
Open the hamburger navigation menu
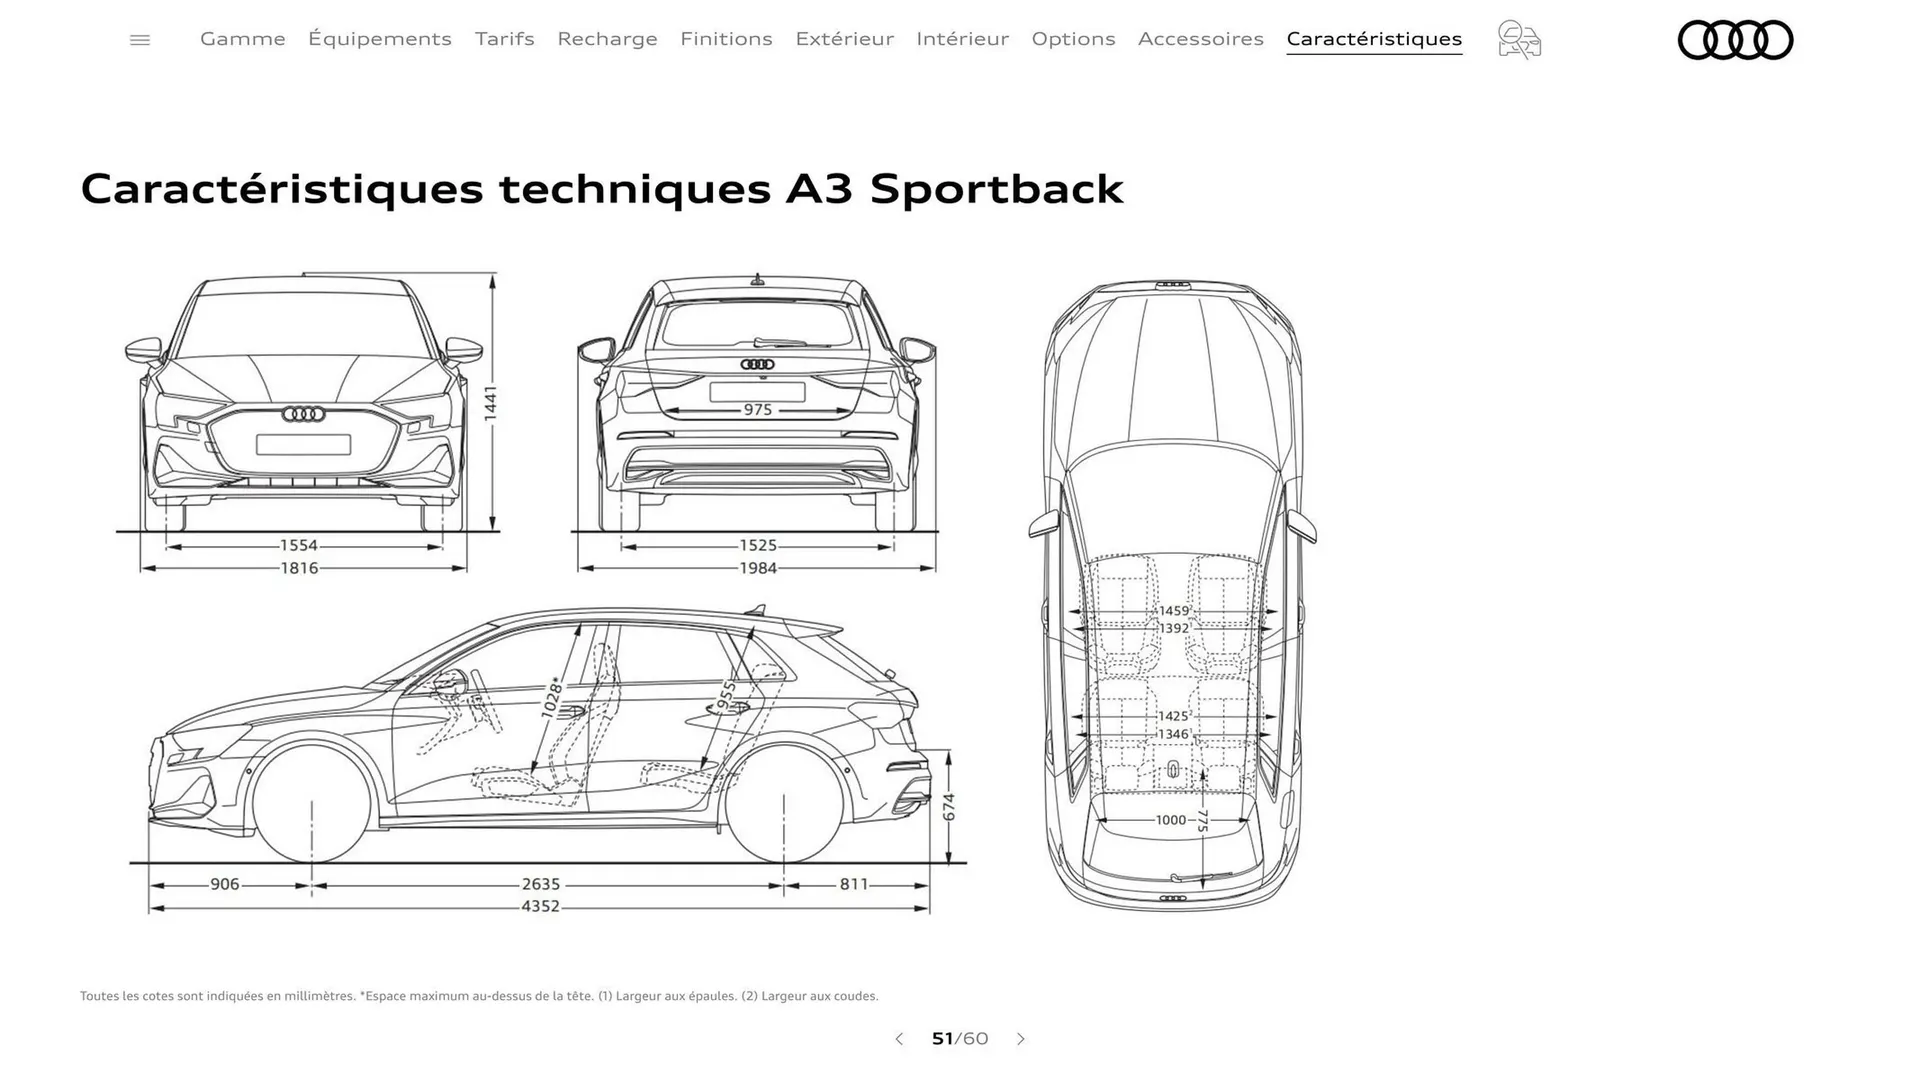click(x=140, y=39)
